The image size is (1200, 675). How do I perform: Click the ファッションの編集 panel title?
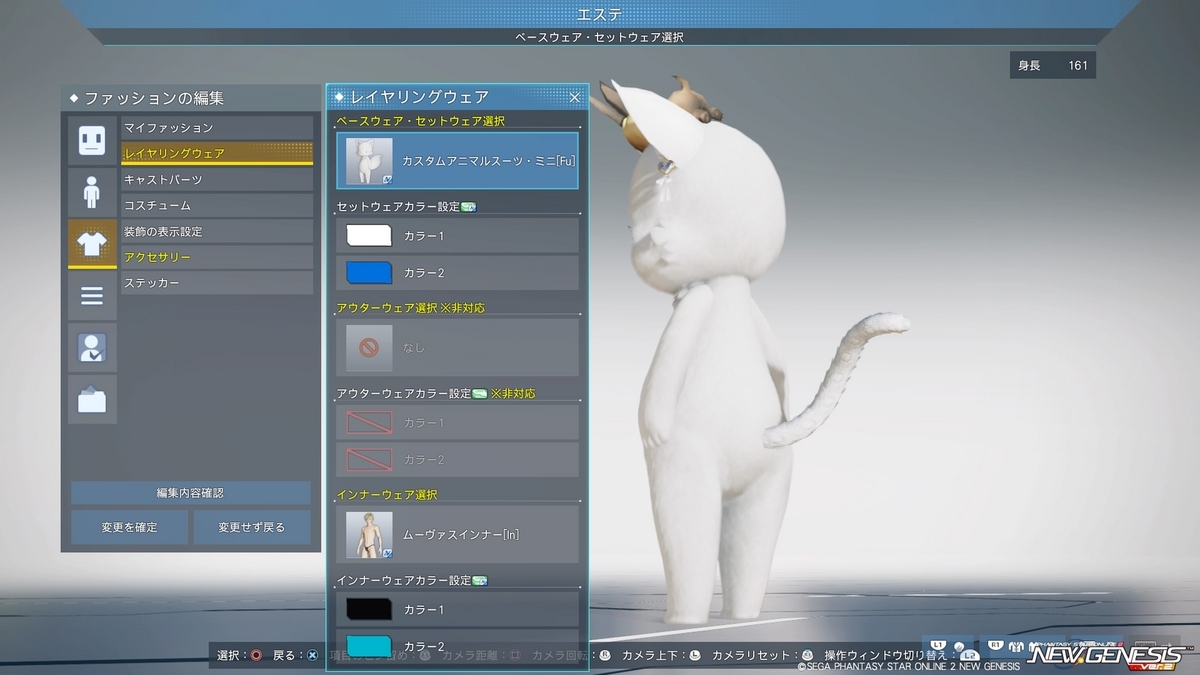(x=153, y=98)
